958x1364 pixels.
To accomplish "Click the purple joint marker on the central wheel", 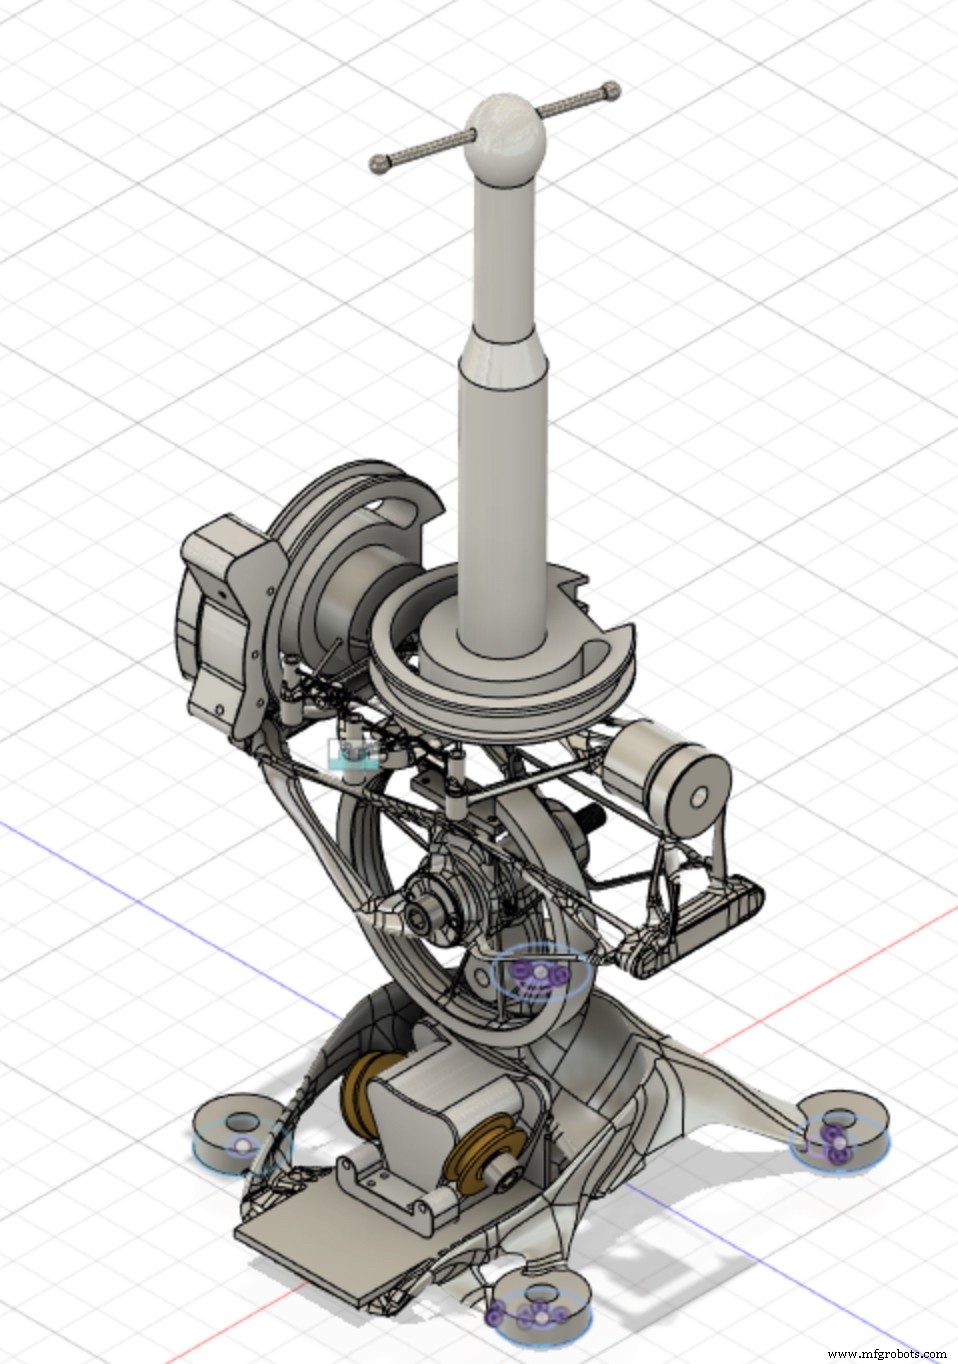I will coord(540,973).
